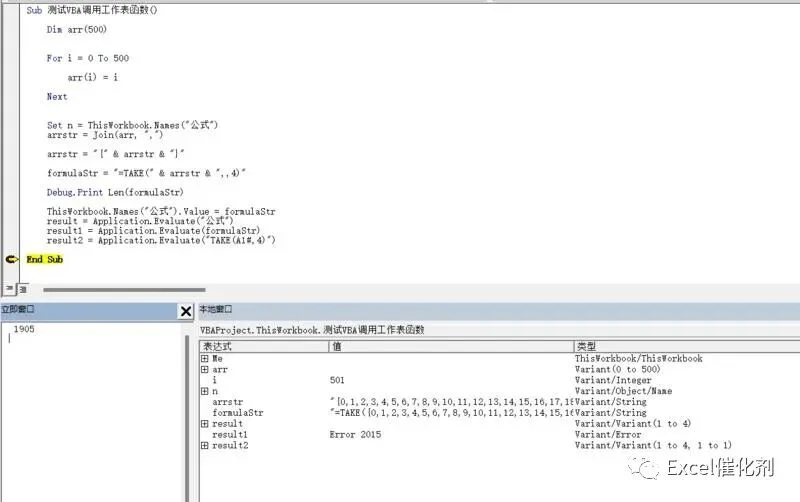Click the 表达式 column header
This screenshot has height=502, width=800.
tap(264, 346)
